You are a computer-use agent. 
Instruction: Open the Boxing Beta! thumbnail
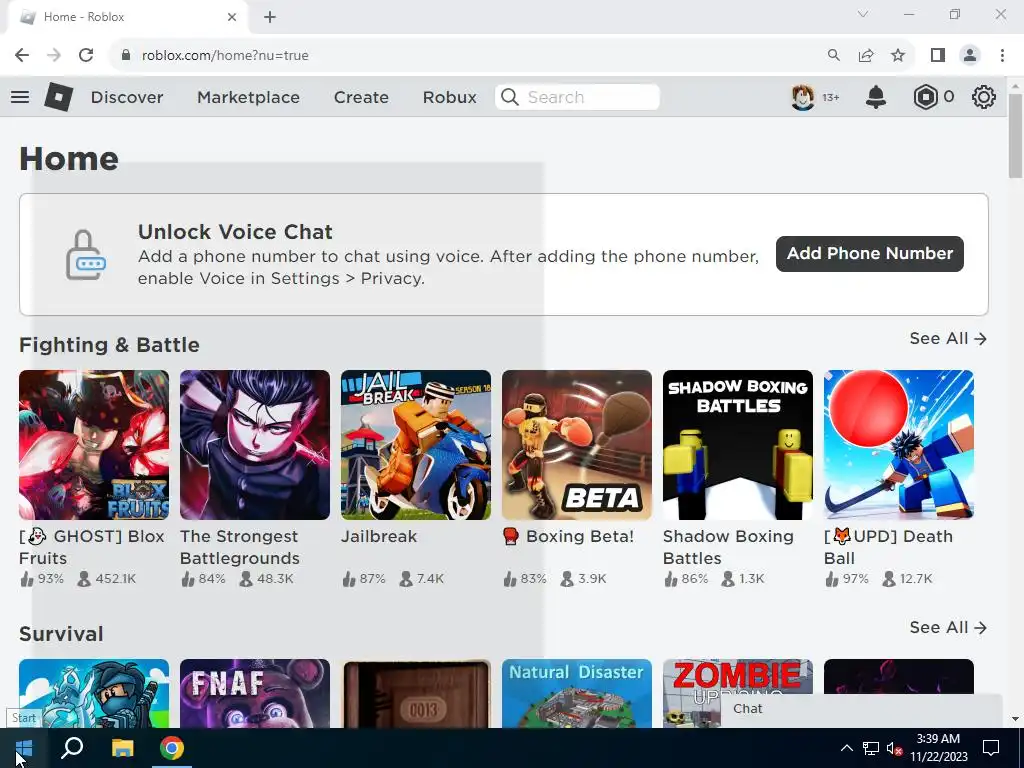point(577,445)
